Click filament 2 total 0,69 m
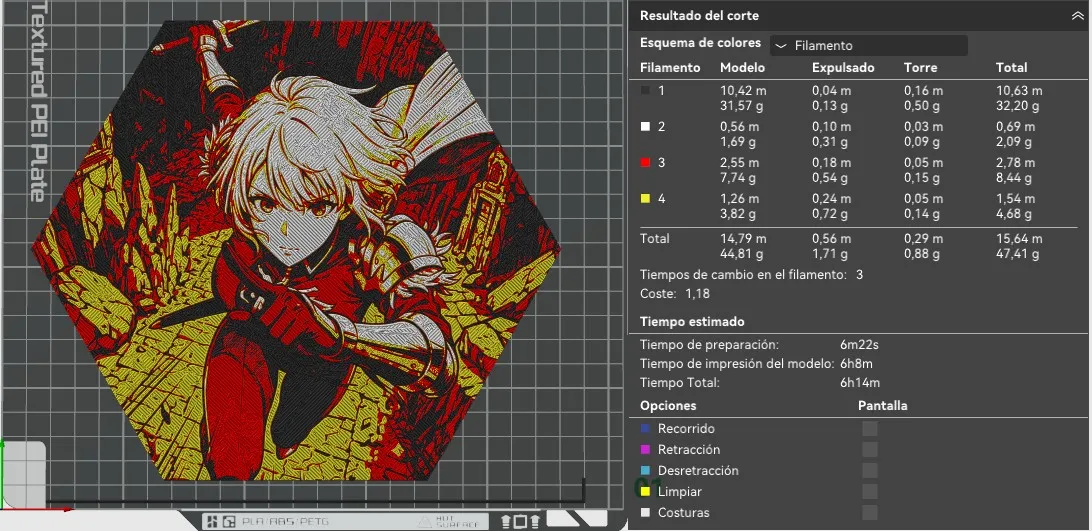This screenshot has width=1092, height=531. (1015, 127)
